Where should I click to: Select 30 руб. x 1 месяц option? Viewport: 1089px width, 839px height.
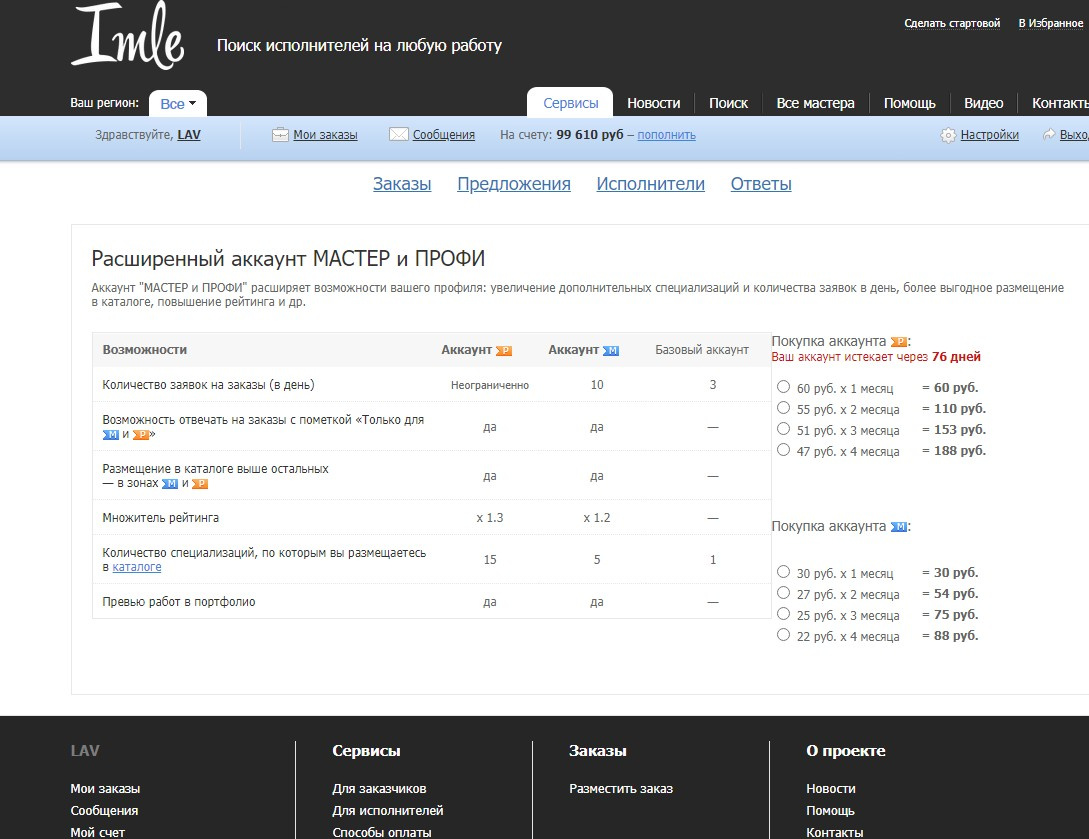pos(783,572)
